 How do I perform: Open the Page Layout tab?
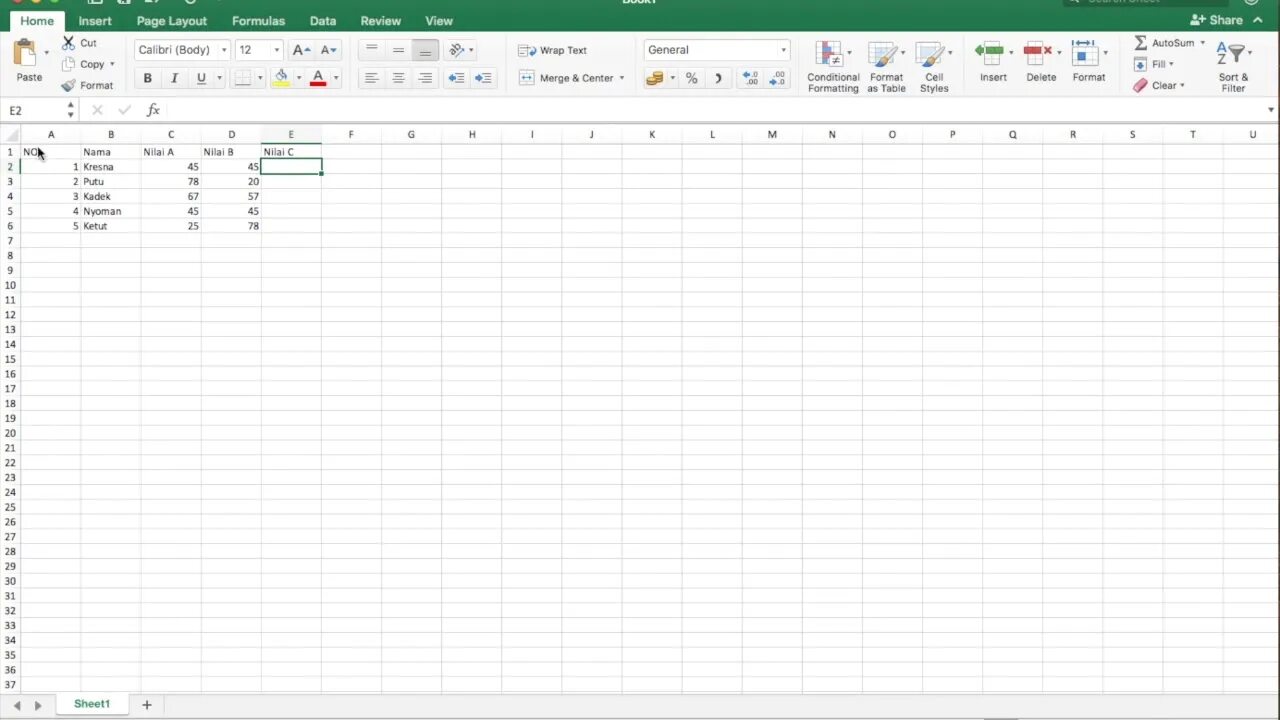(x=171, y=20)
